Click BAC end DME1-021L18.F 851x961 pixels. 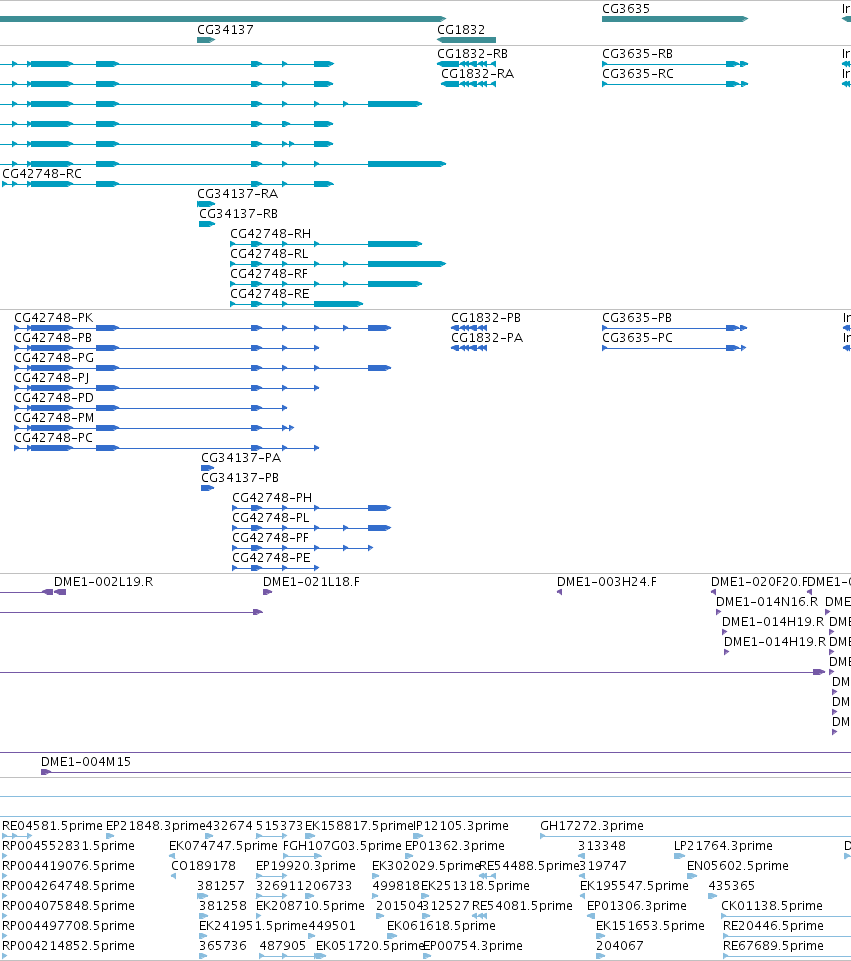(311, 582)
